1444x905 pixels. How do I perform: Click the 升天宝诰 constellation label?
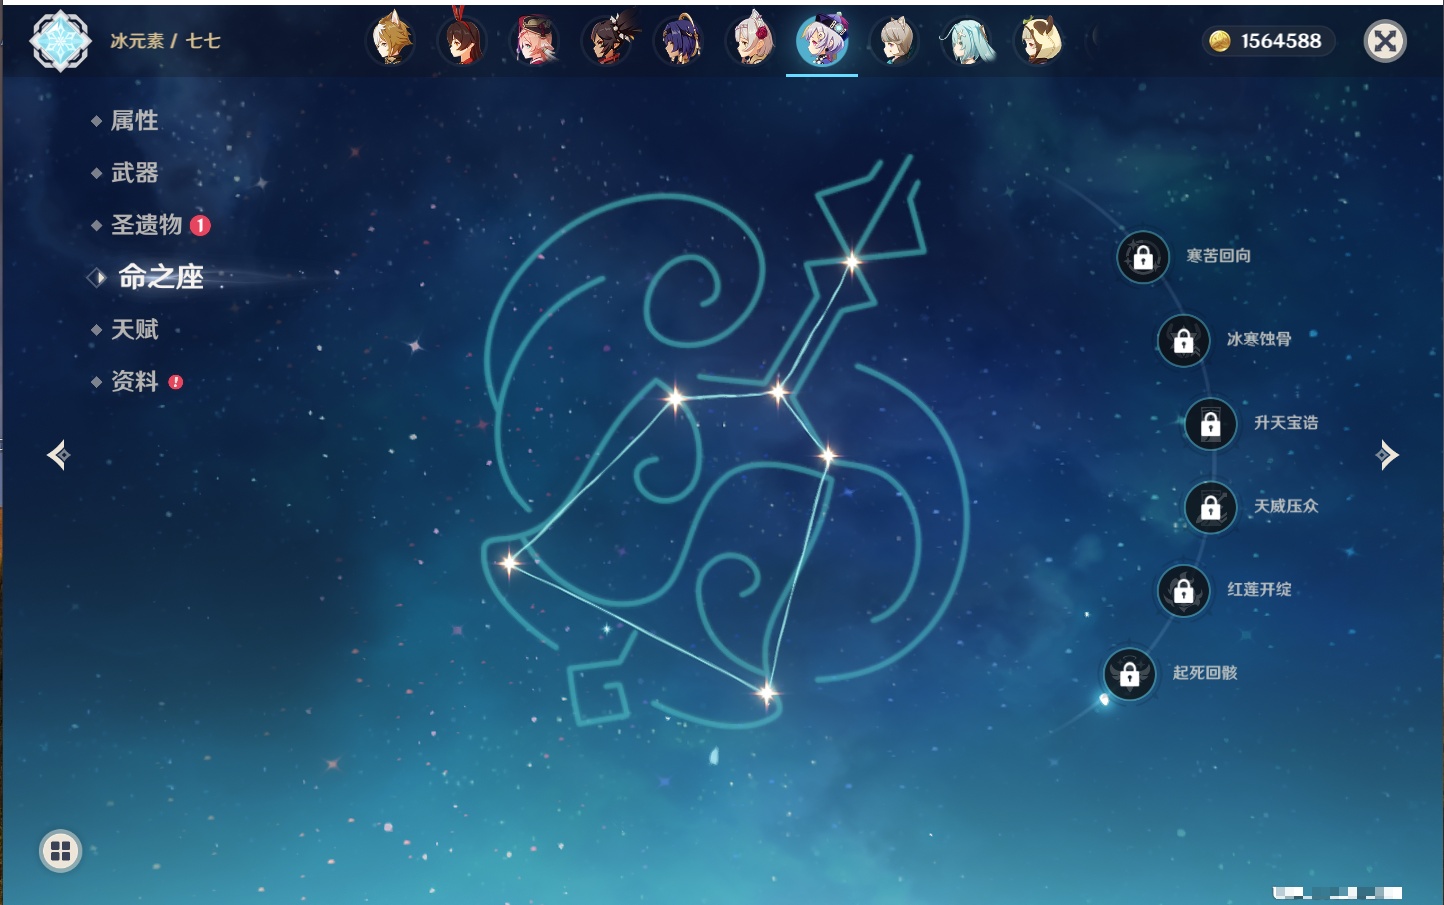tap(1286, 423)
